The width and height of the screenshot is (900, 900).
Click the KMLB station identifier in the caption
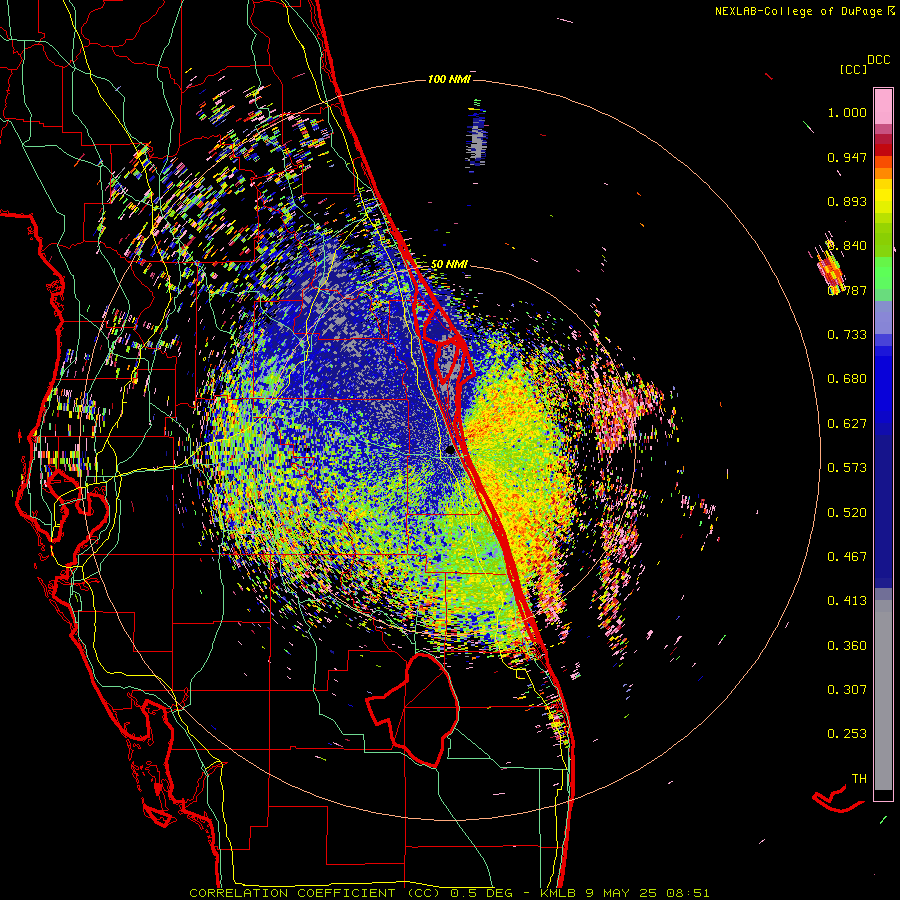(560, 893)
